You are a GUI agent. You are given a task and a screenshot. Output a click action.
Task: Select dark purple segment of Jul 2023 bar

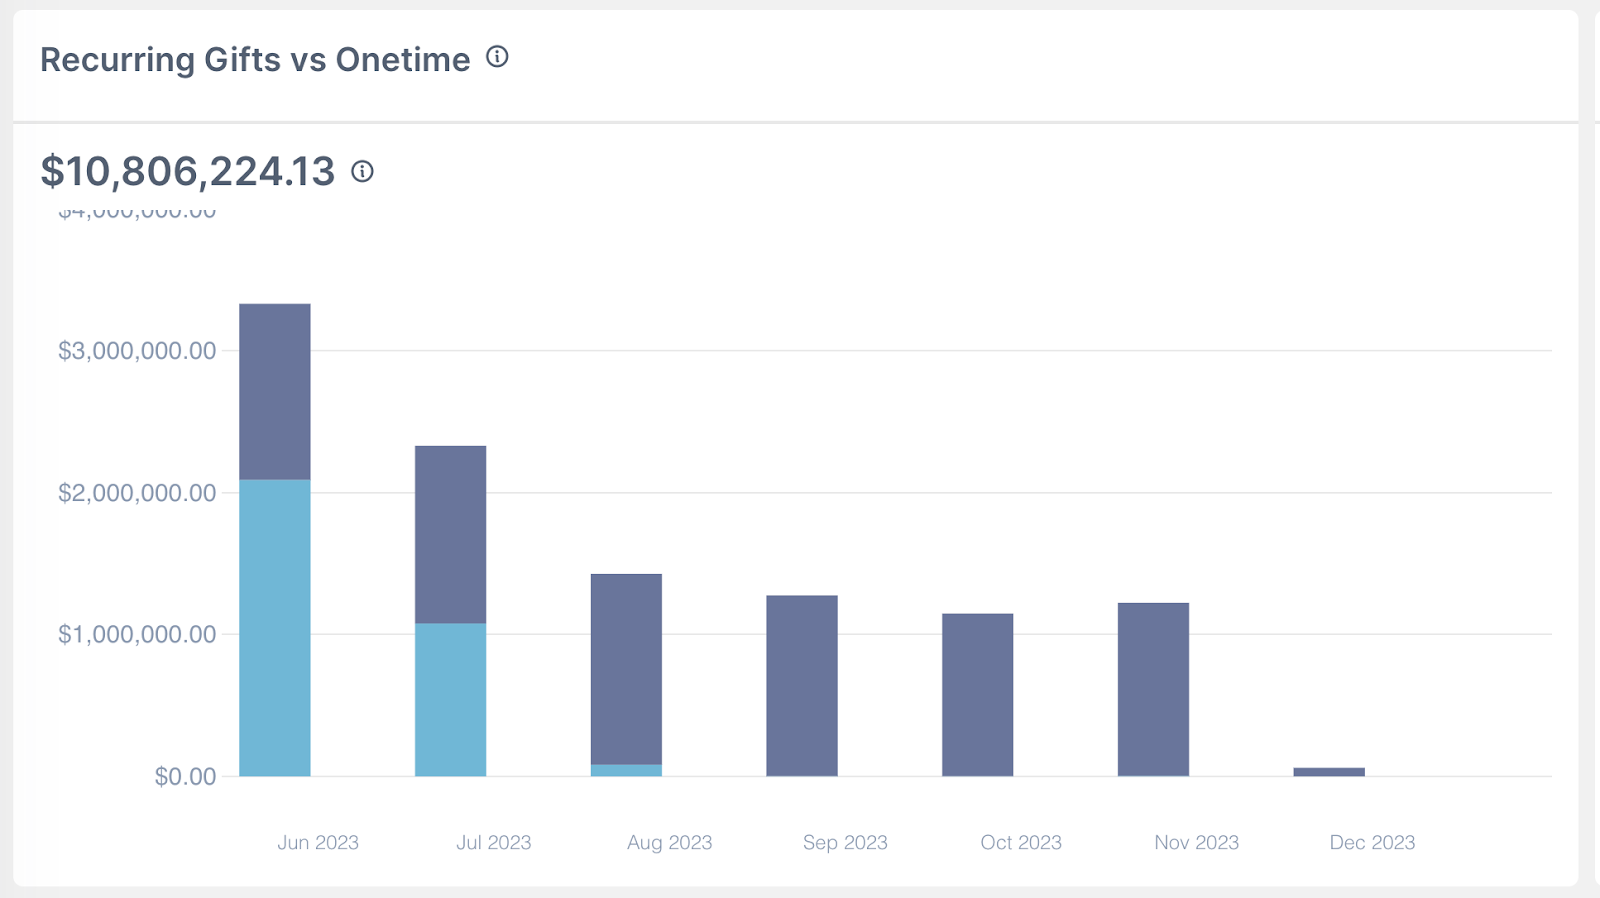(451, 534)
